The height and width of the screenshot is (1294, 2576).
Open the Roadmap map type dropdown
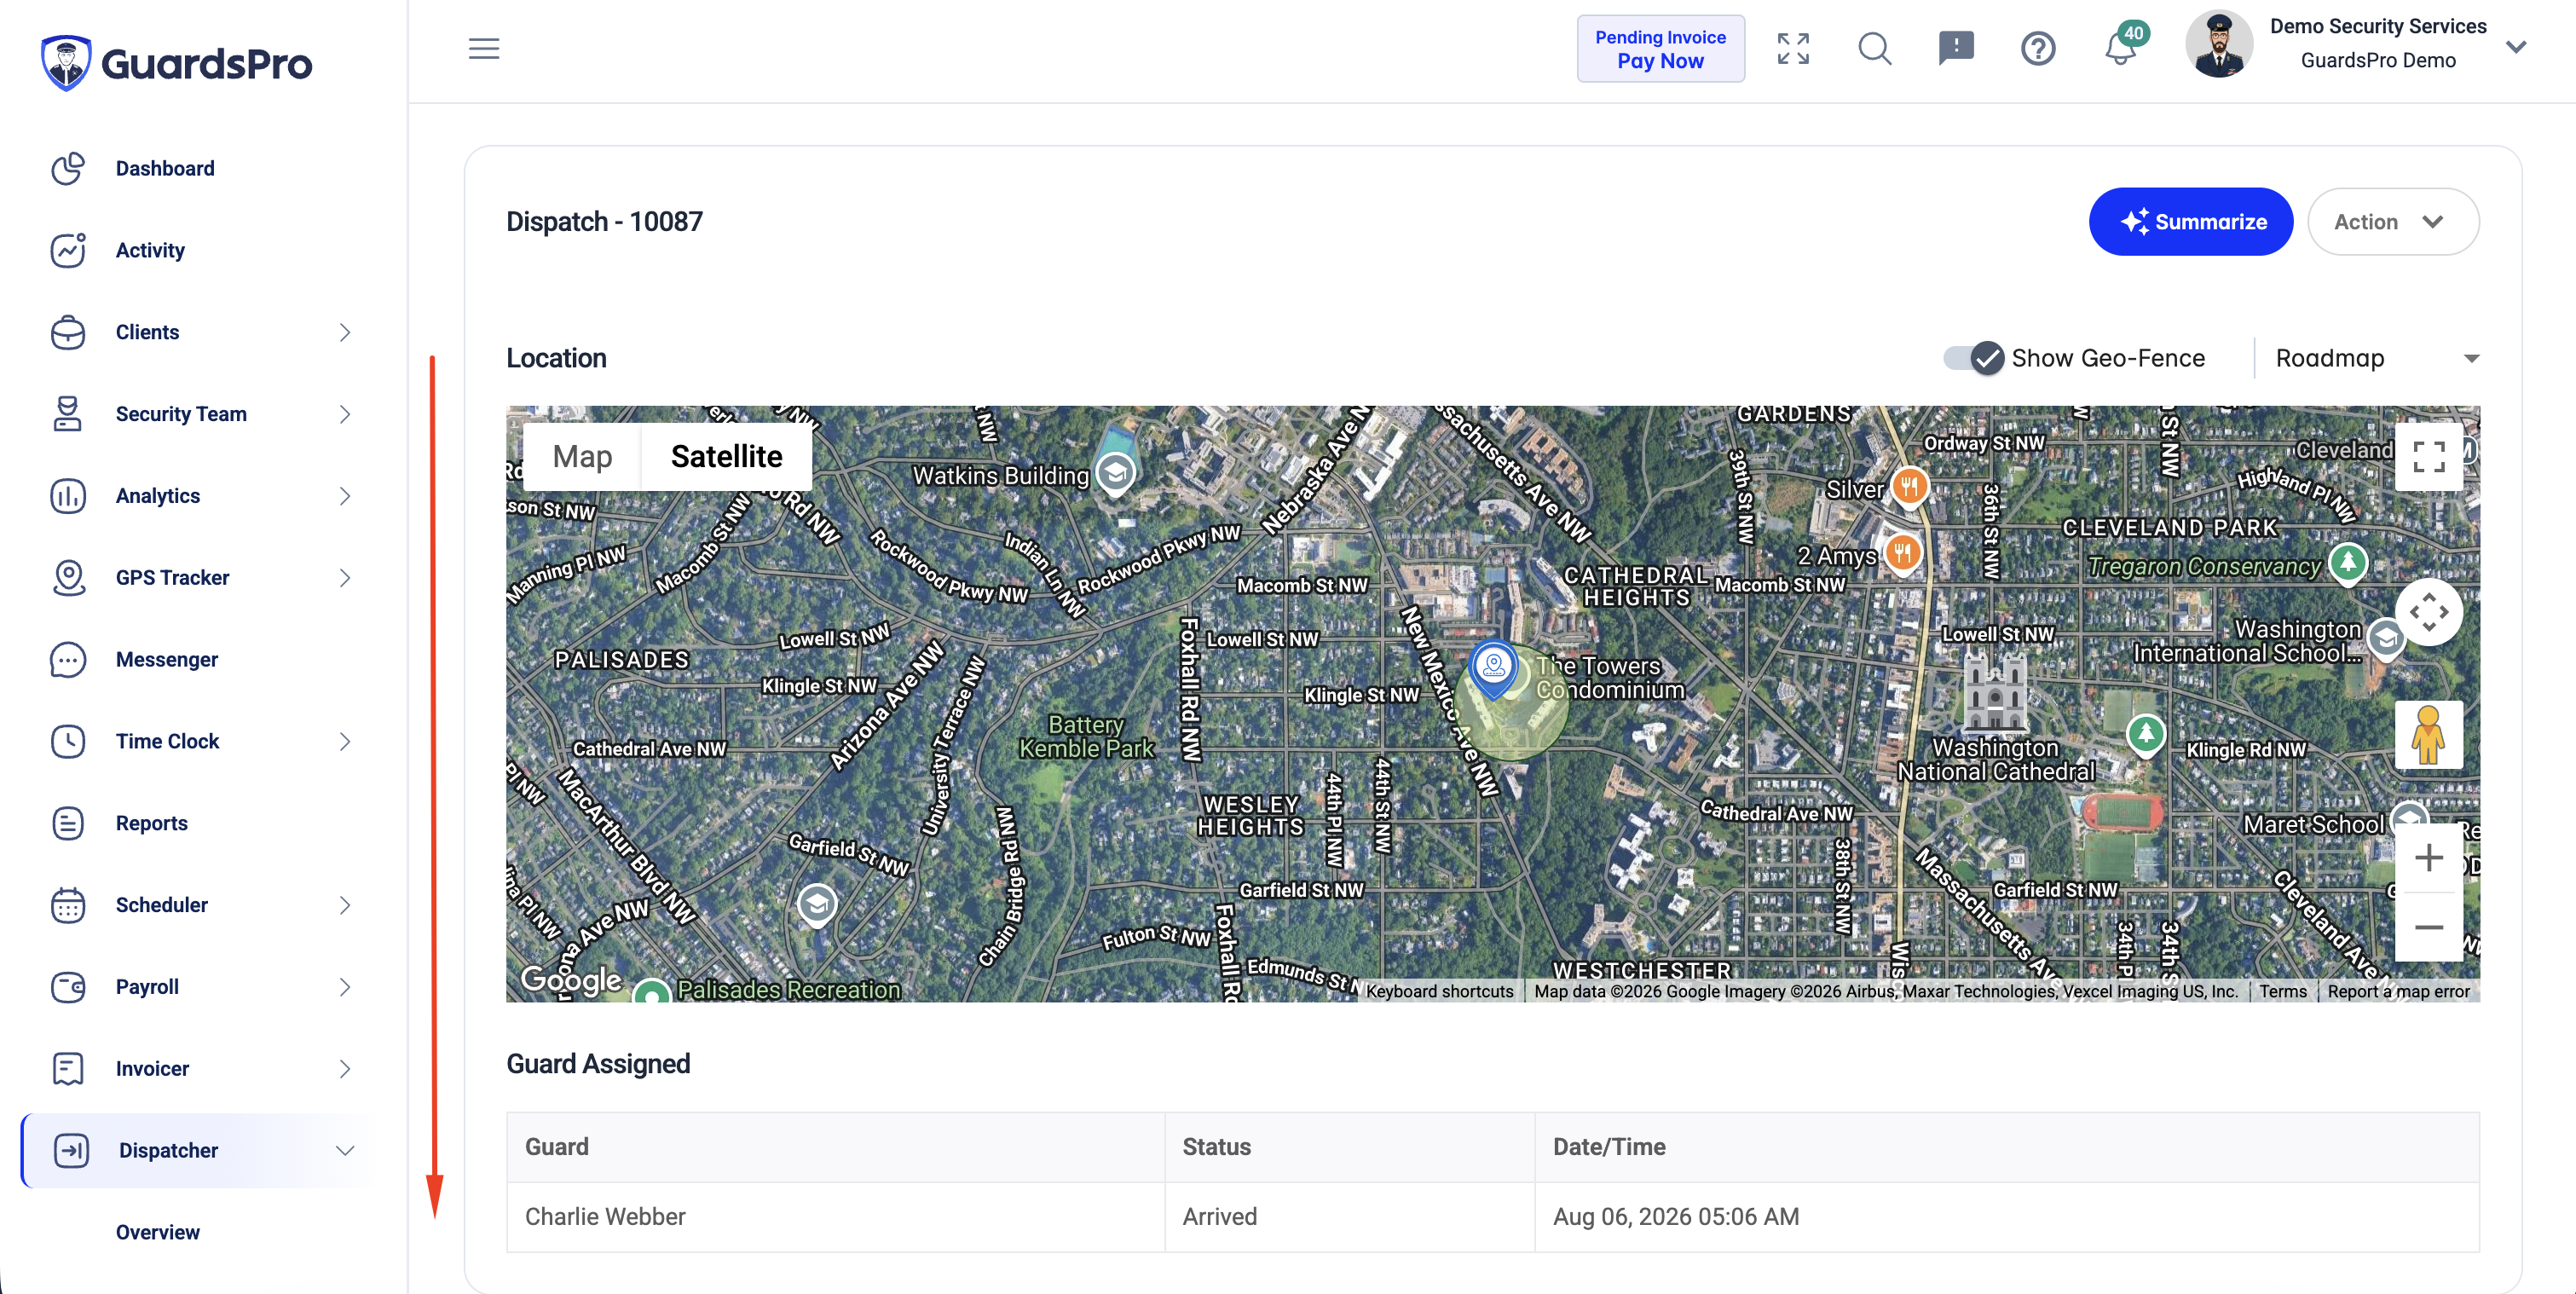[x=2378, y=358]
